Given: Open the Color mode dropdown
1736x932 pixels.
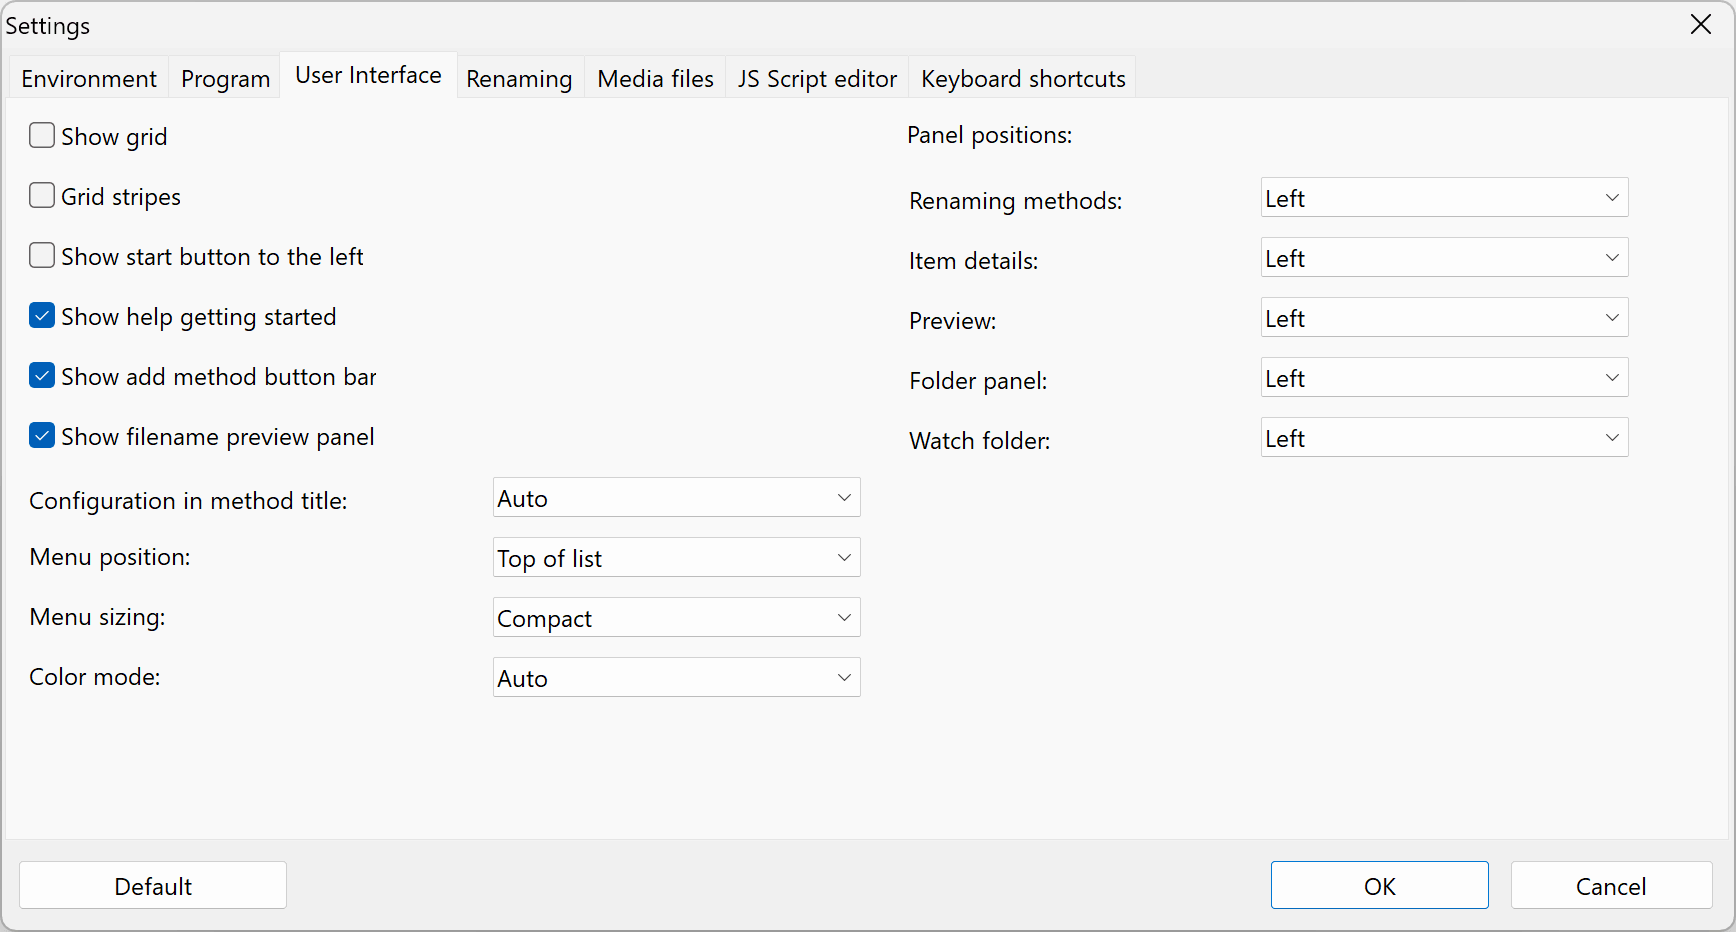Looking at the screenshot, I should [x=676, y=678].
